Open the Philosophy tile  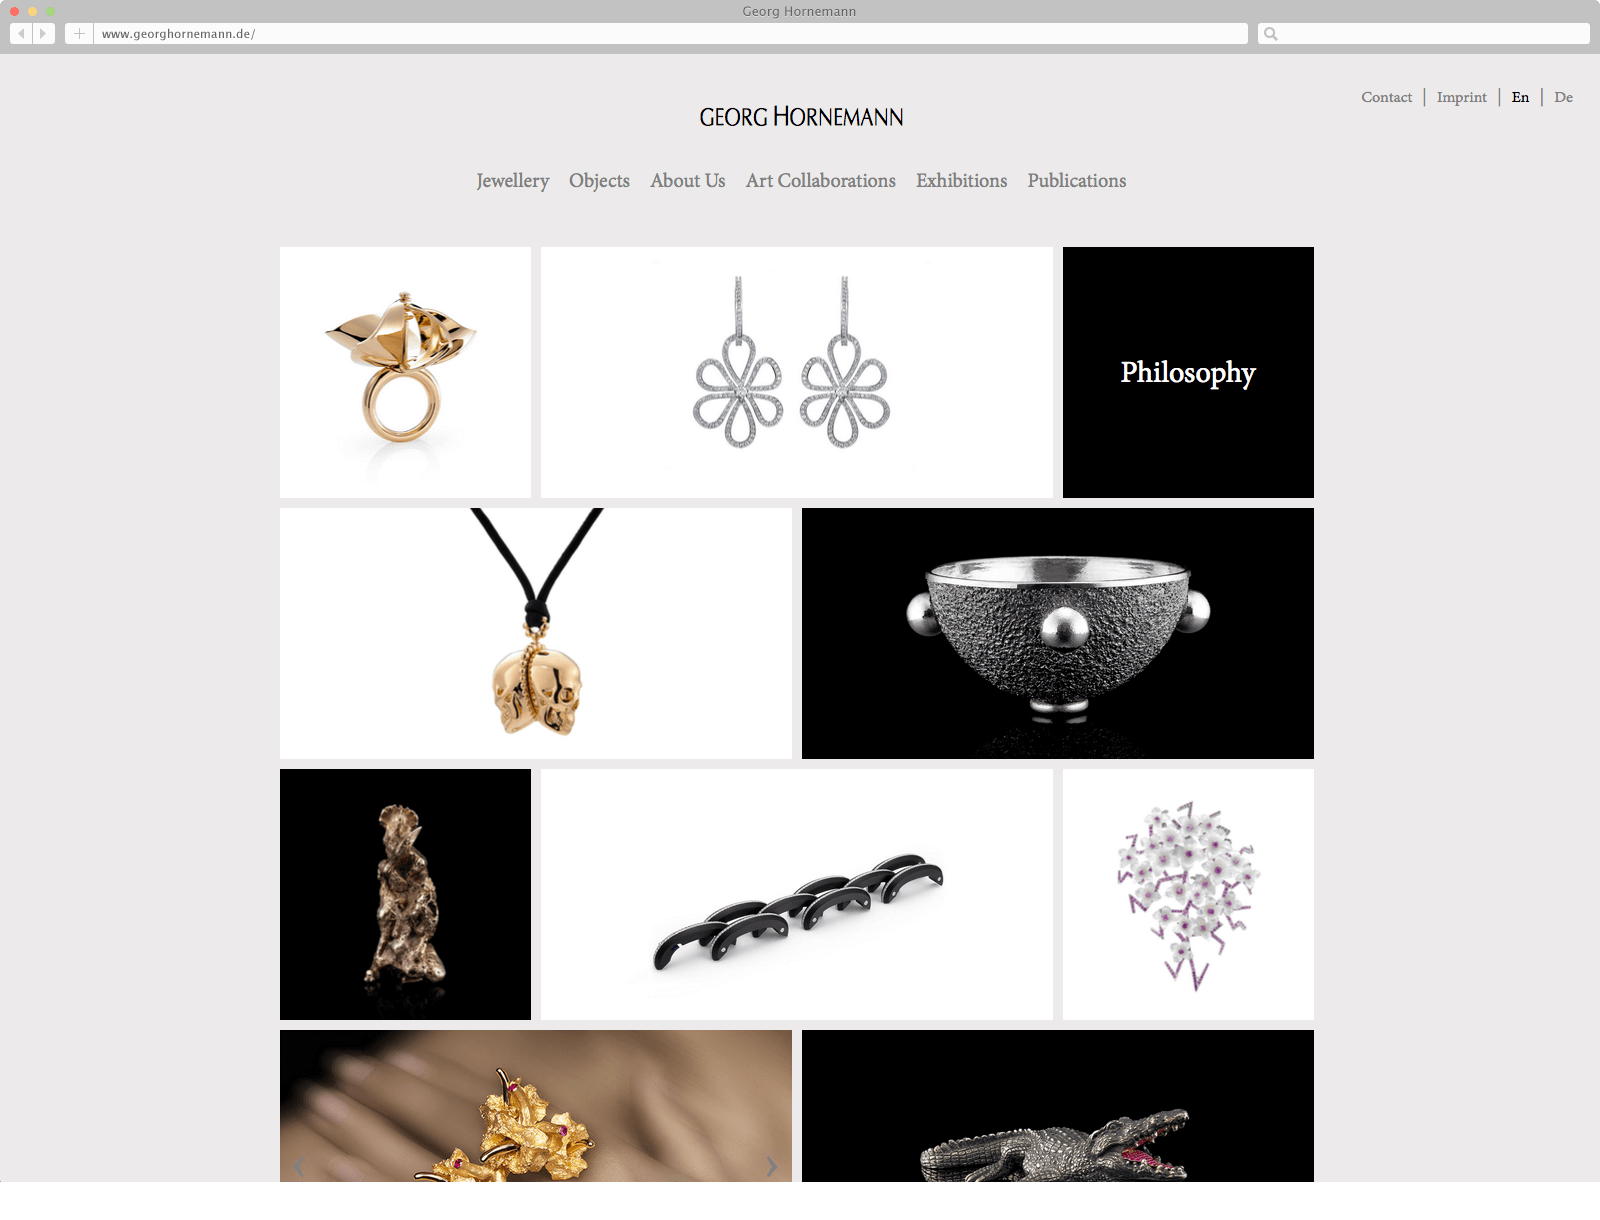[1188, 372]
